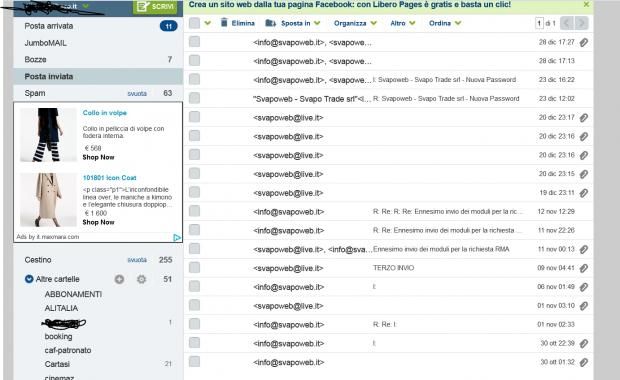Screen dimensions: 620x380
Task: Click attachment icon on 06 nov 01:49 message
Action: pos(584,287)
